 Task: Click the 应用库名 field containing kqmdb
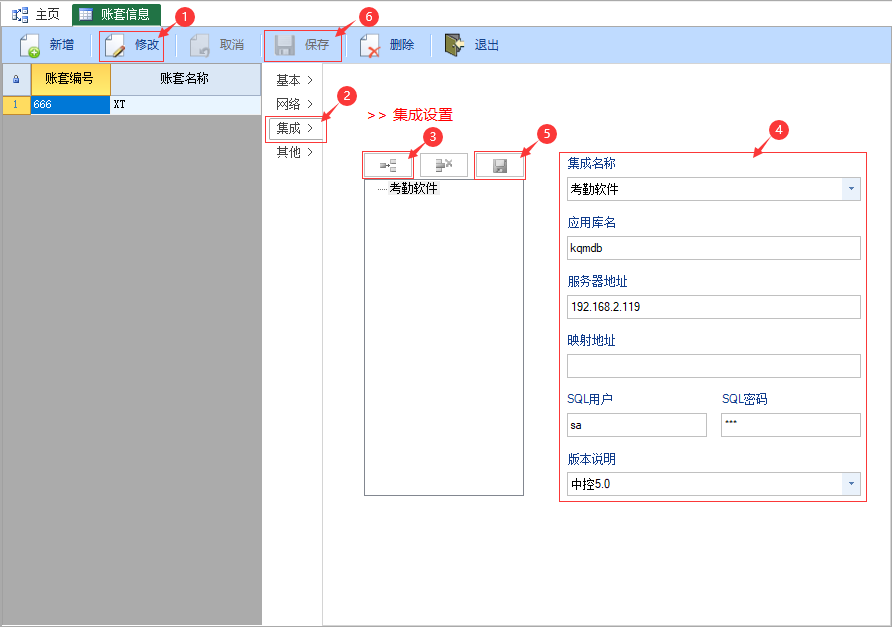(x=713, y=248)
